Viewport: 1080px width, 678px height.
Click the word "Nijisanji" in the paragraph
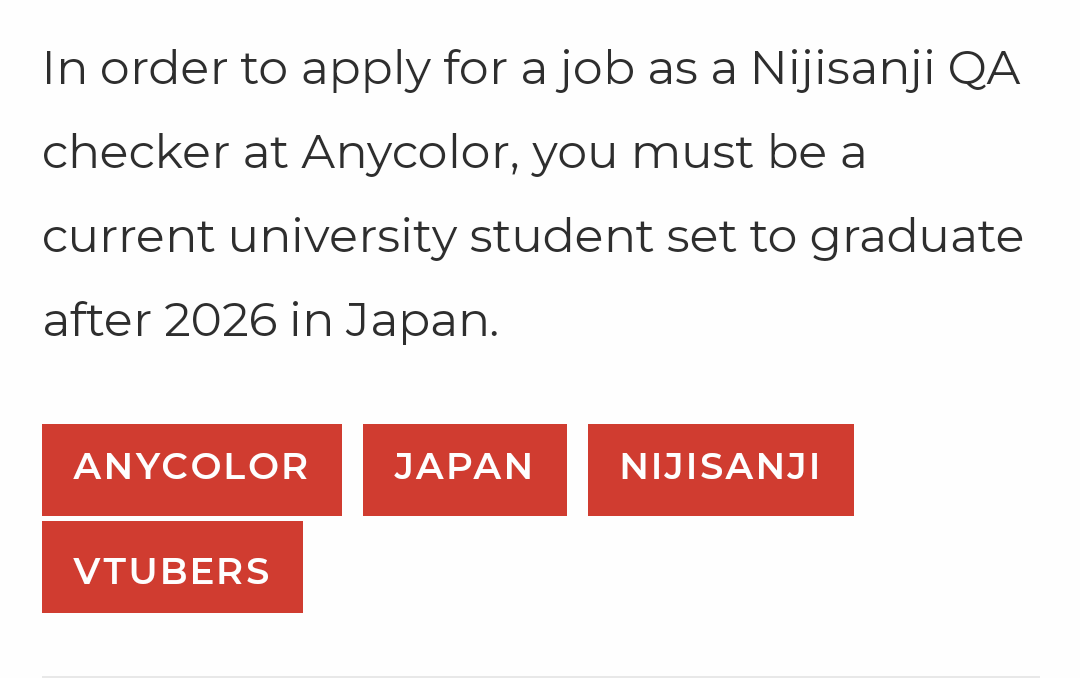842,70
